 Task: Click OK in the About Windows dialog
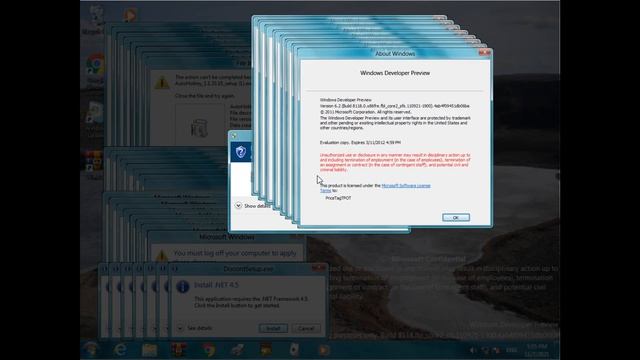[x=456, y=218]
